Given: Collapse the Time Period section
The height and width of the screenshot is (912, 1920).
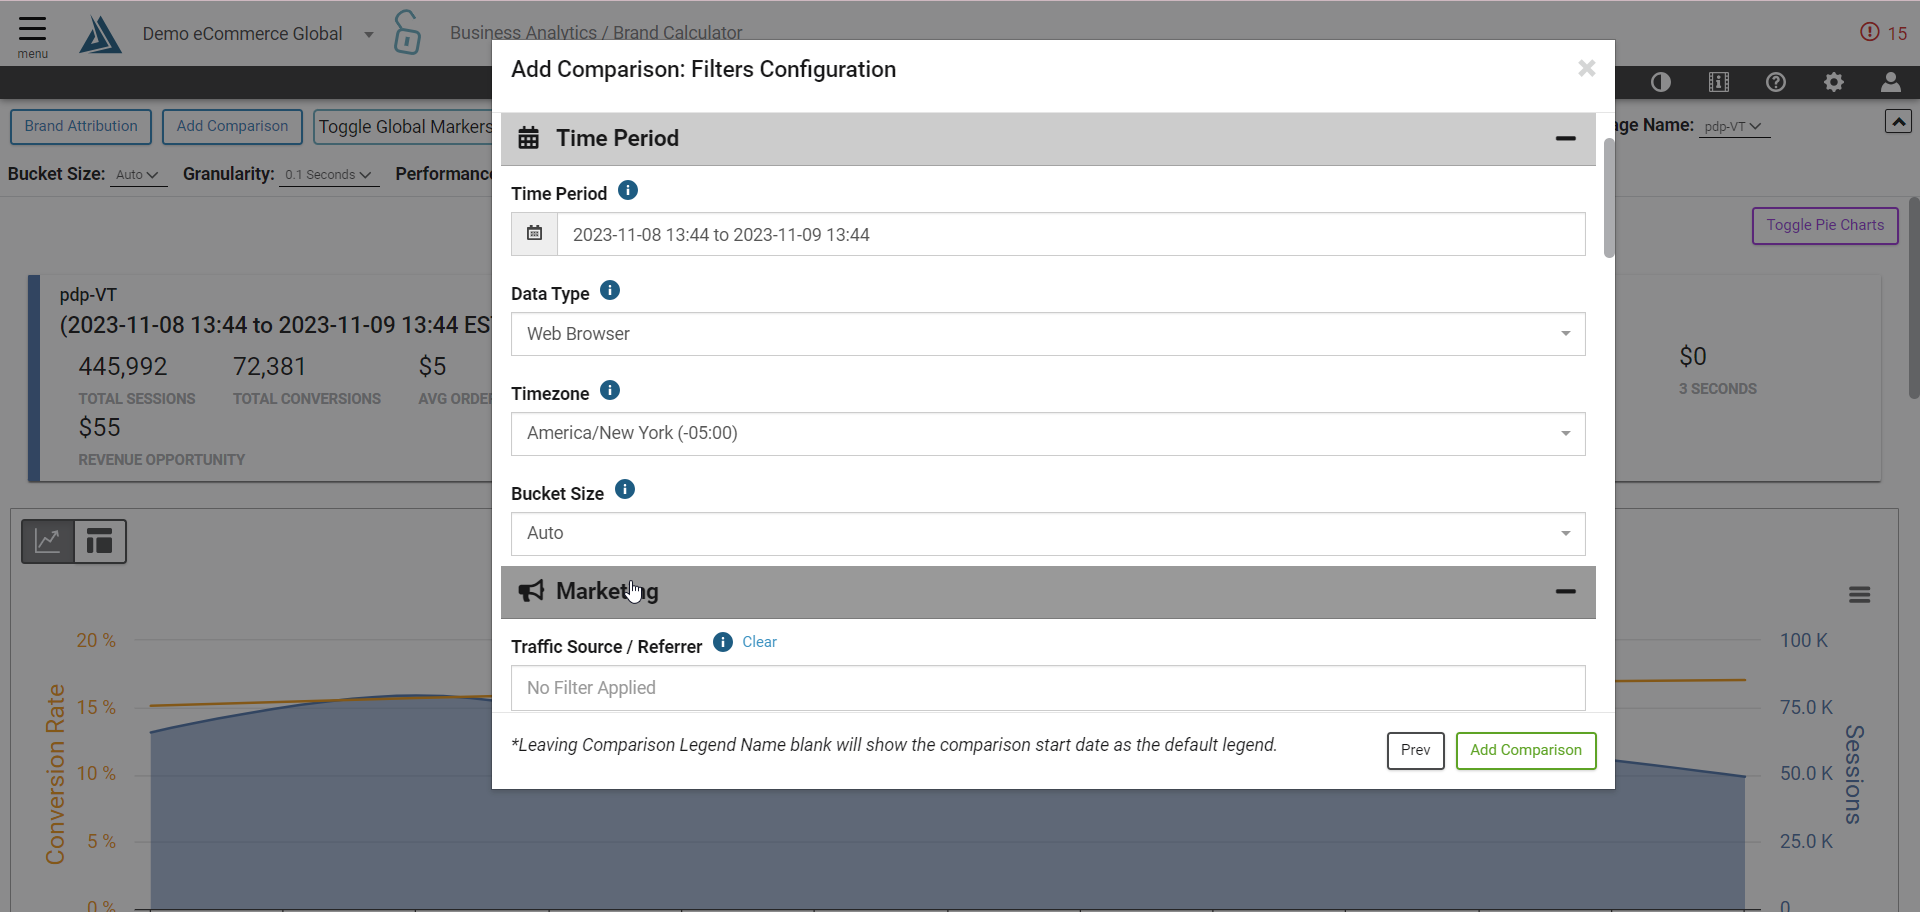Looking at the screenshot, I should (1565, 139).
